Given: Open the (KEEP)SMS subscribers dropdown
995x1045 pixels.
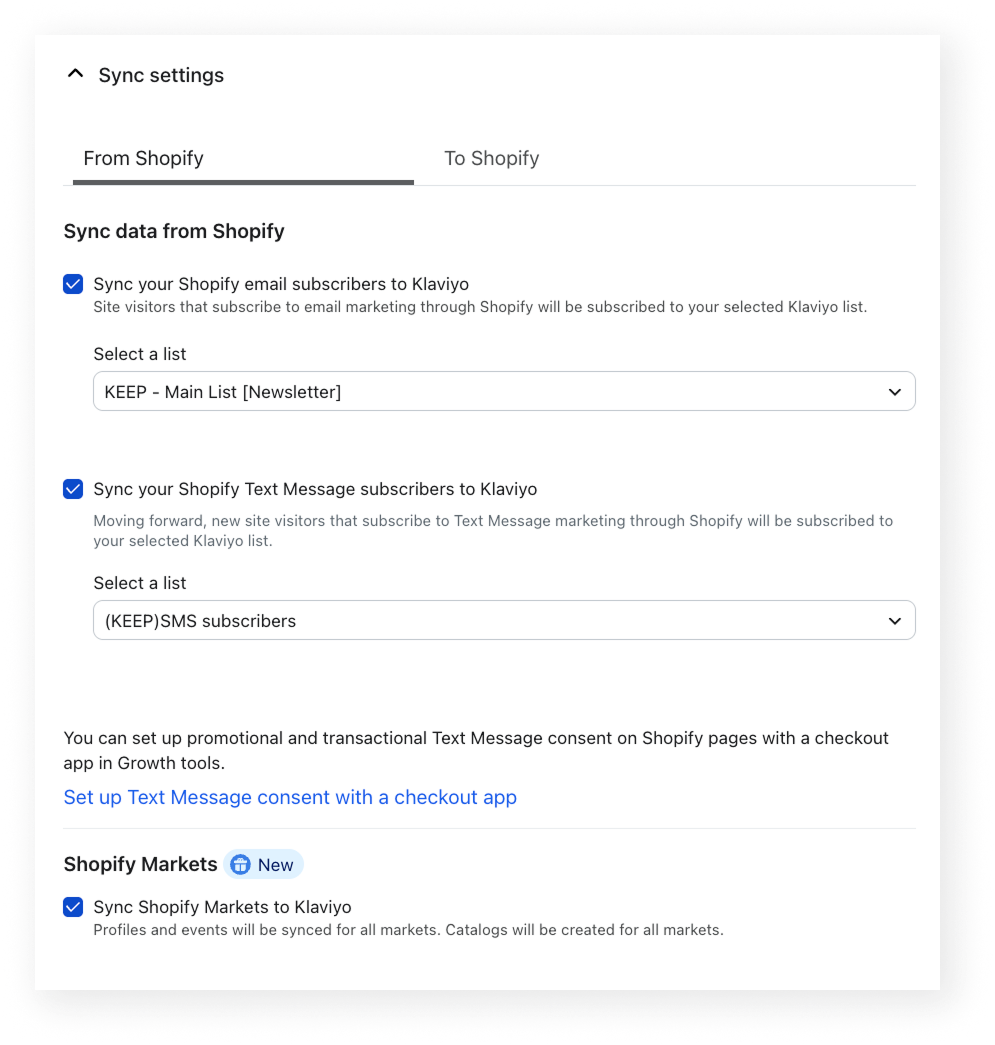Looking at the screenshot, I should pos(504,620).
